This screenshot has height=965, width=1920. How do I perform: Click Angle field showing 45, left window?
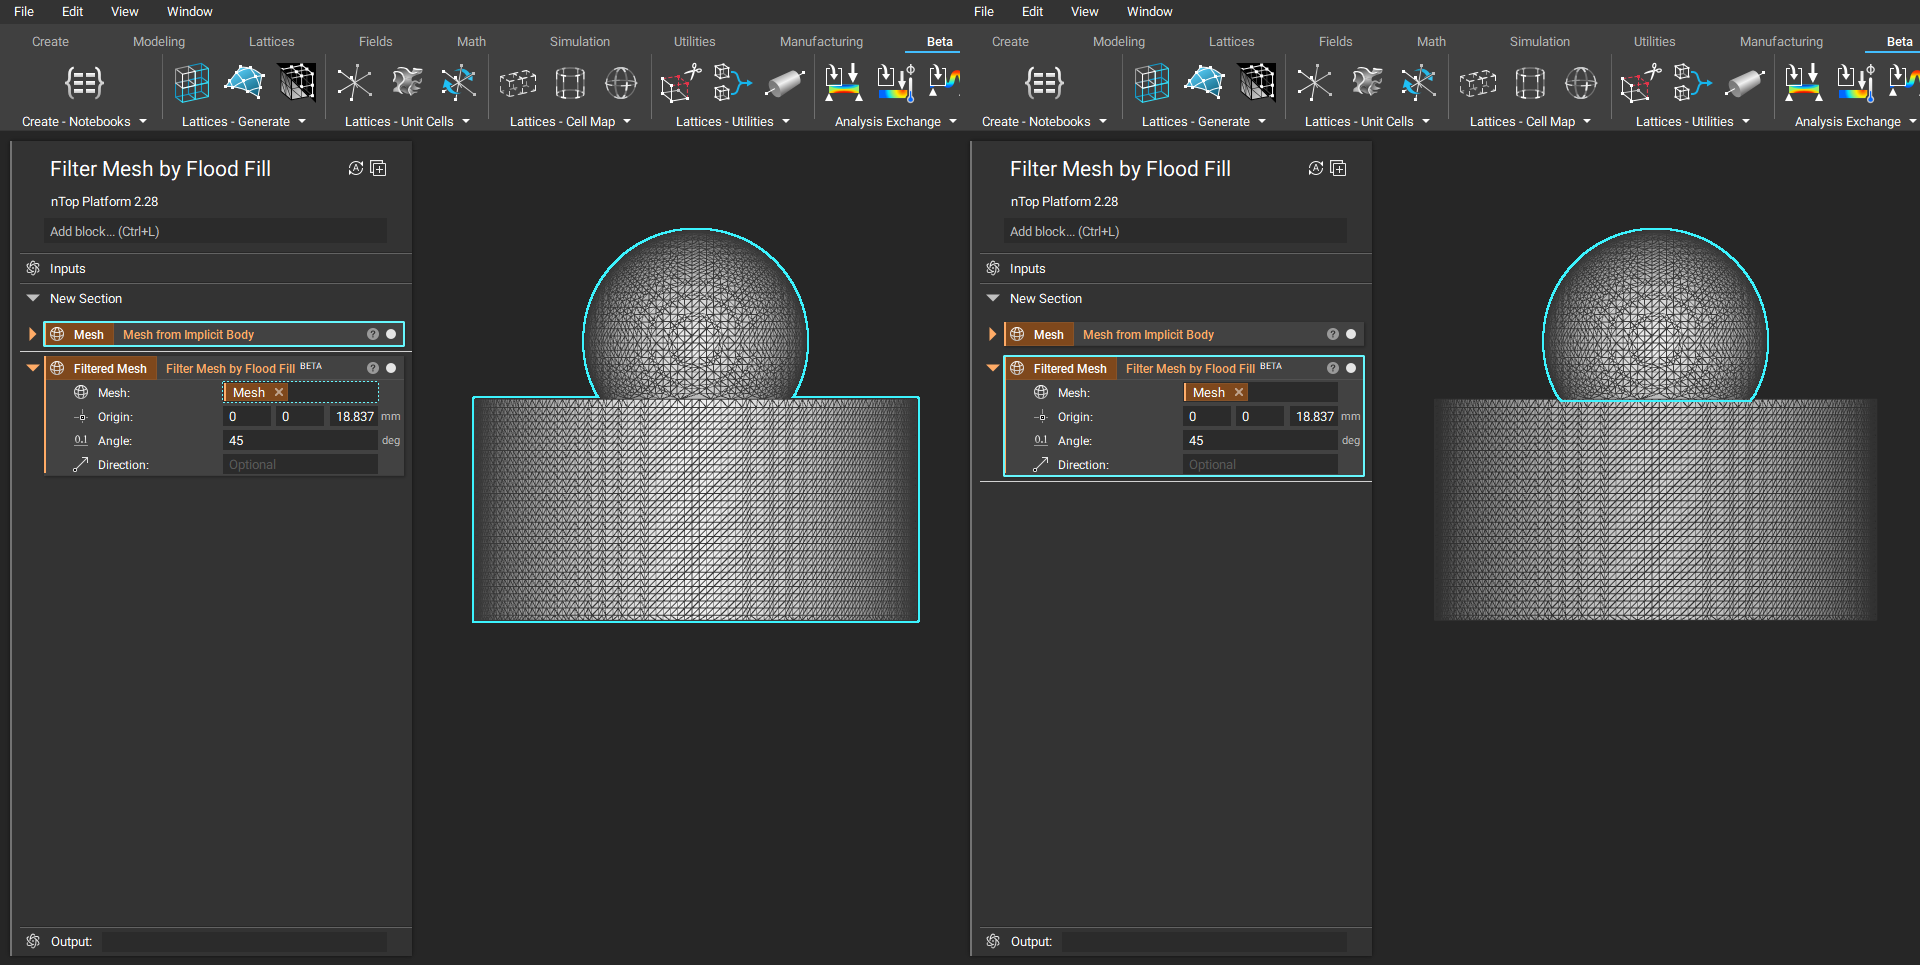[x=300, y=441]
